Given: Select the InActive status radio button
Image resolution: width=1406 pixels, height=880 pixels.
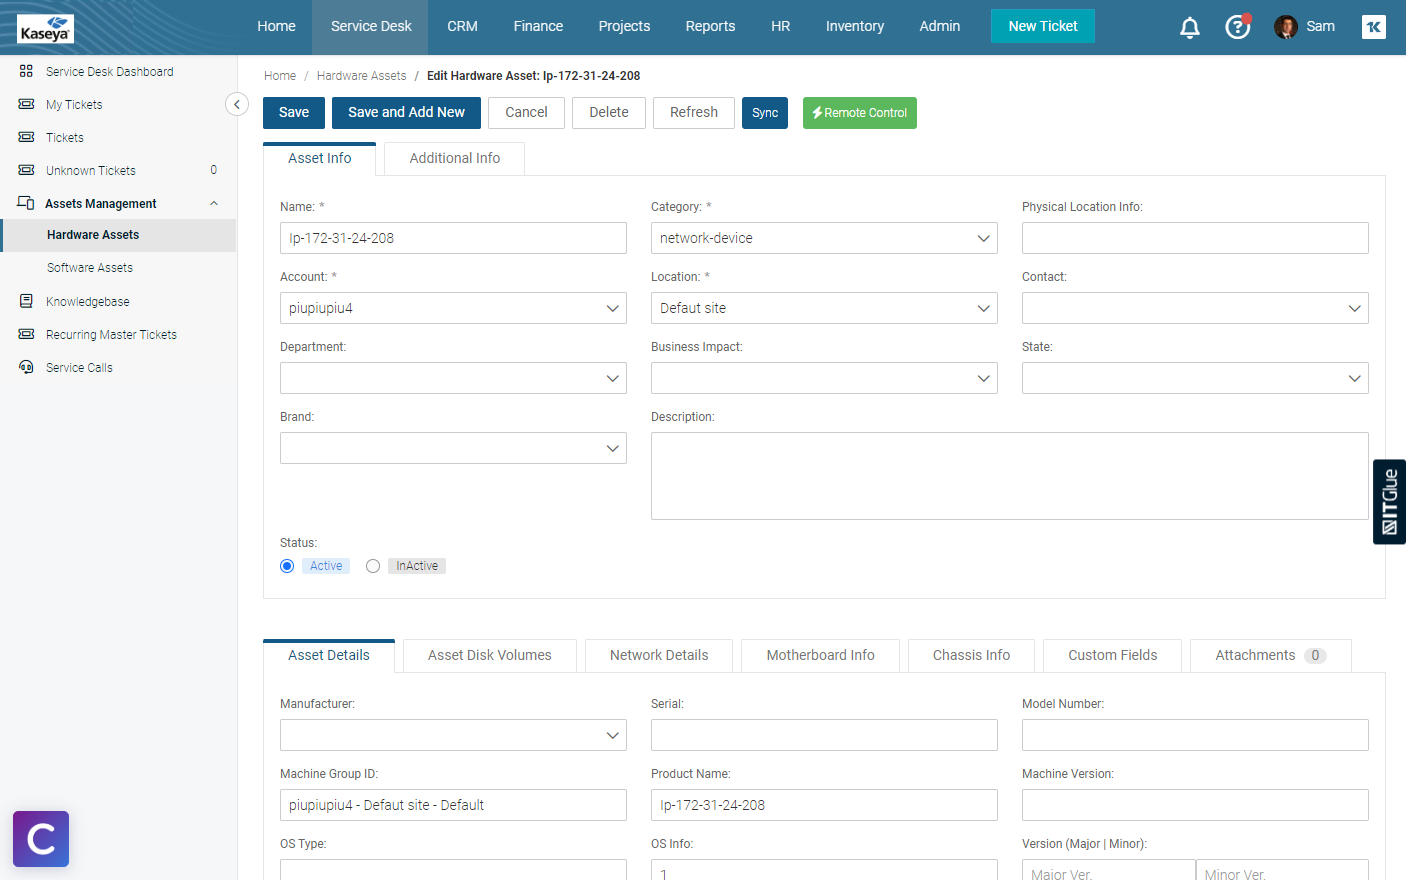Looking at the screenshot, I should pos(373,566).
